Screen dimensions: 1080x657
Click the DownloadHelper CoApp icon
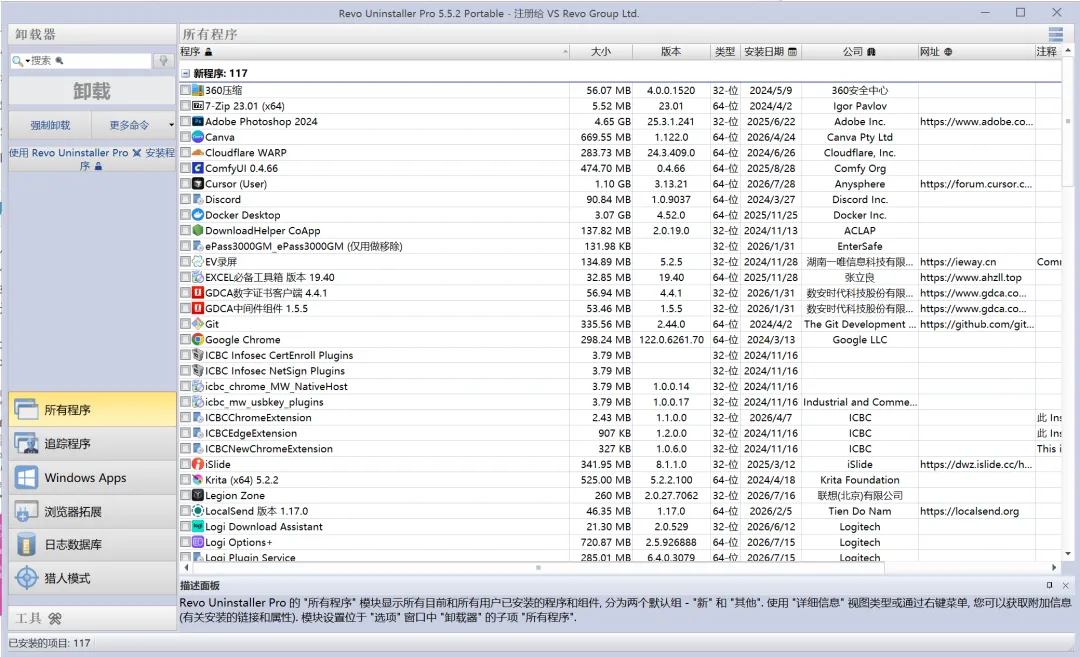coord(198,231)
